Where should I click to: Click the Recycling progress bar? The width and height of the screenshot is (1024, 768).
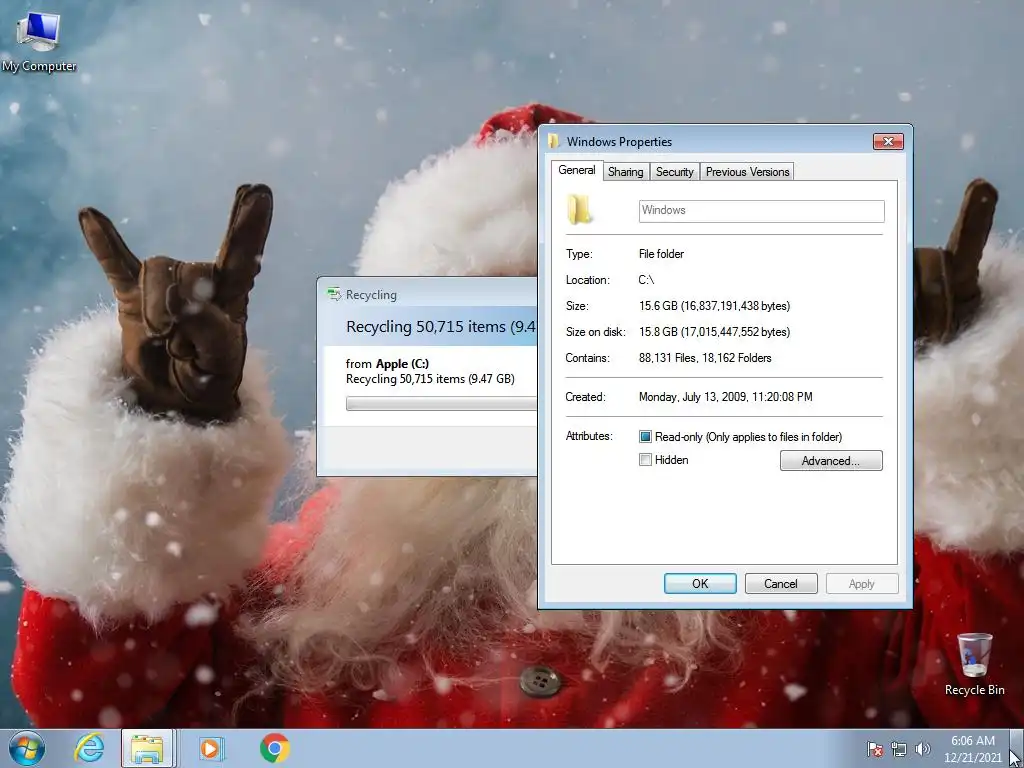tap(441, 404)
